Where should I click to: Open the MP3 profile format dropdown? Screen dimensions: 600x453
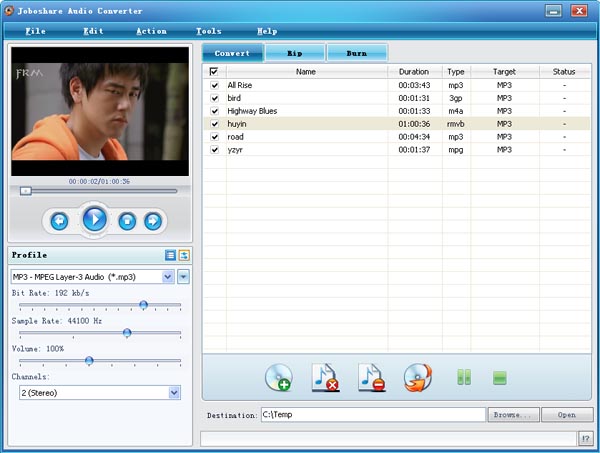click(x=168, y=277)
